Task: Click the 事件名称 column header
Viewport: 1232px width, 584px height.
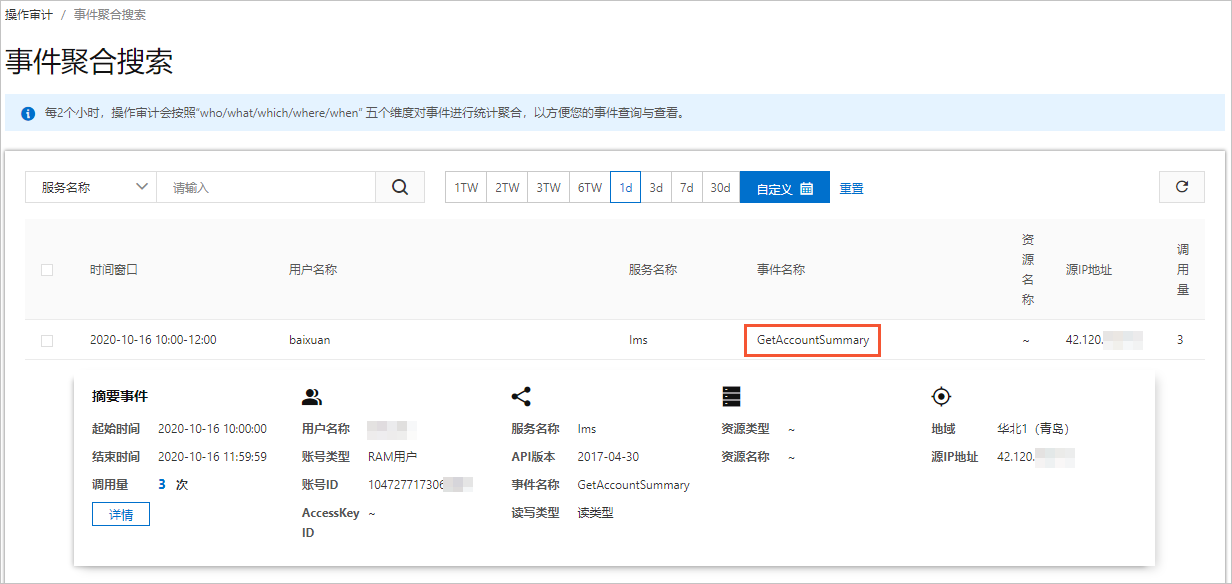Action: [781, 270]
